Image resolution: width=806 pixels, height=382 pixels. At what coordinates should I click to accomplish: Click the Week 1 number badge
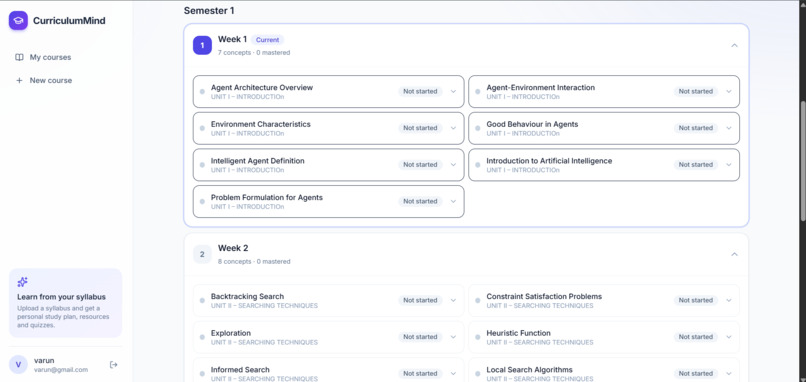point(202,45)
